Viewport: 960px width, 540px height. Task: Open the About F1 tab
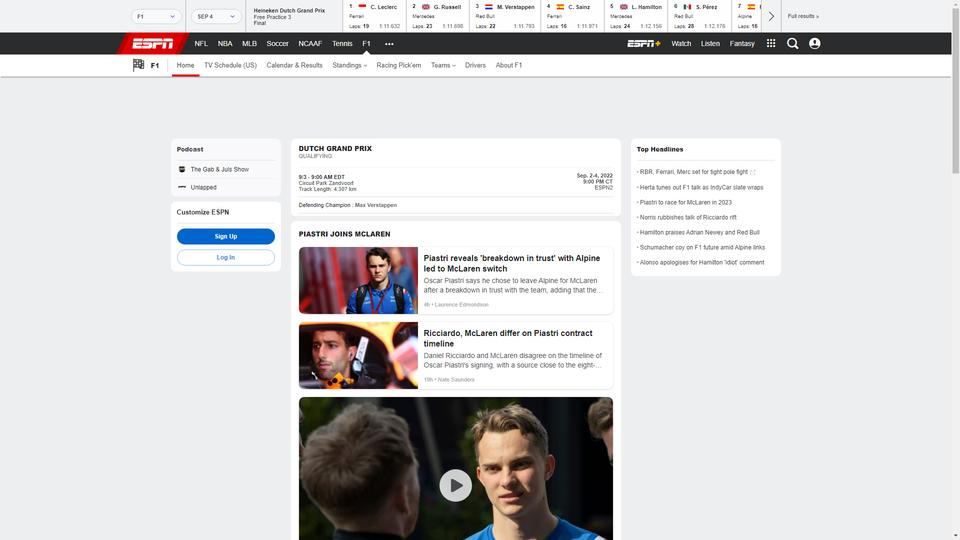point(509,66)
